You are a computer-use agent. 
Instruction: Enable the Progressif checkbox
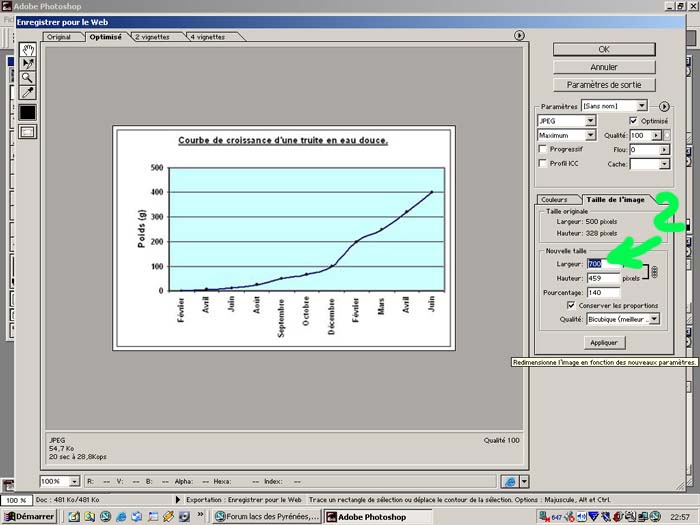tap(543, 149)
